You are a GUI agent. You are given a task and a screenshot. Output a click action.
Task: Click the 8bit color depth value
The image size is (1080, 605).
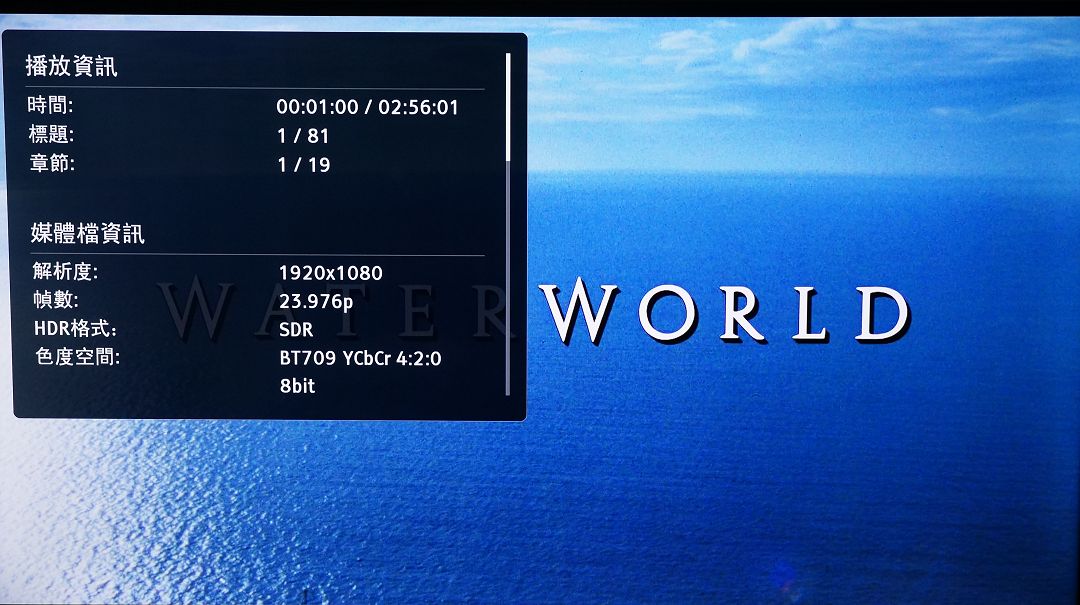click(x=298, y=386)
